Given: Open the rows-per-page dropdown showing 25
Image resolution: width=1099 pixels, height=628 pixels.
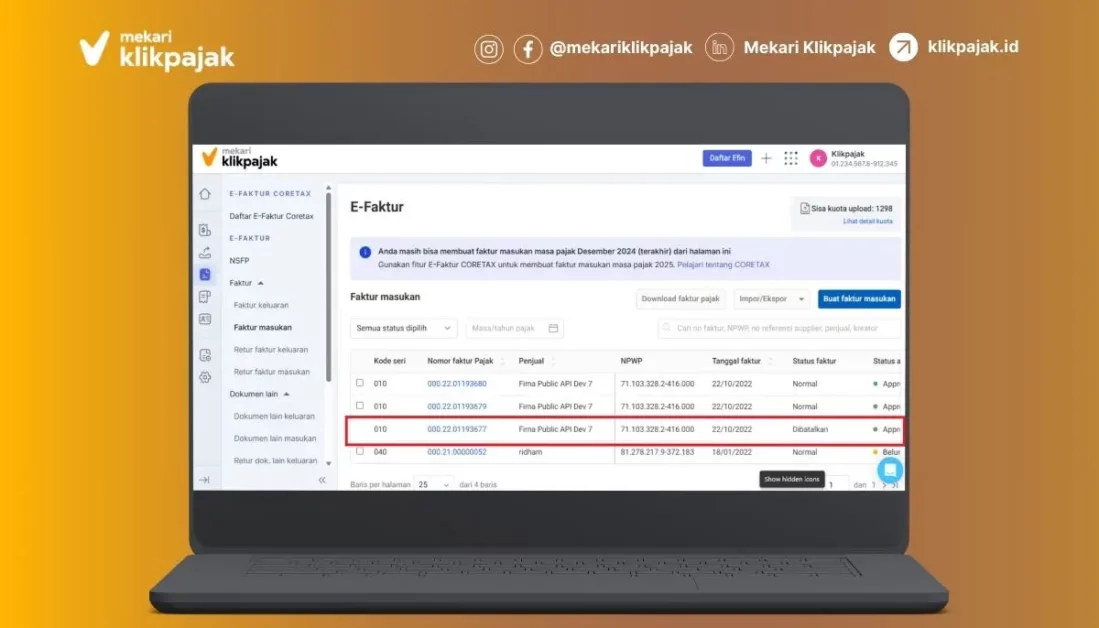Looking at the screenshot, I should click(433, 484).
